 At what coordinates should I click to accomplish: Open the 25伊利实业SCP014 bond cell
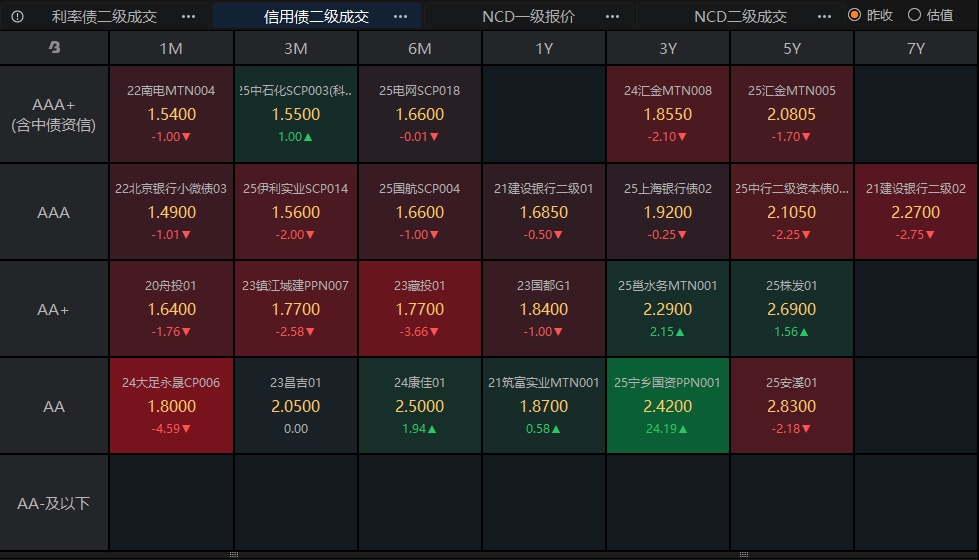pos(295,212)
